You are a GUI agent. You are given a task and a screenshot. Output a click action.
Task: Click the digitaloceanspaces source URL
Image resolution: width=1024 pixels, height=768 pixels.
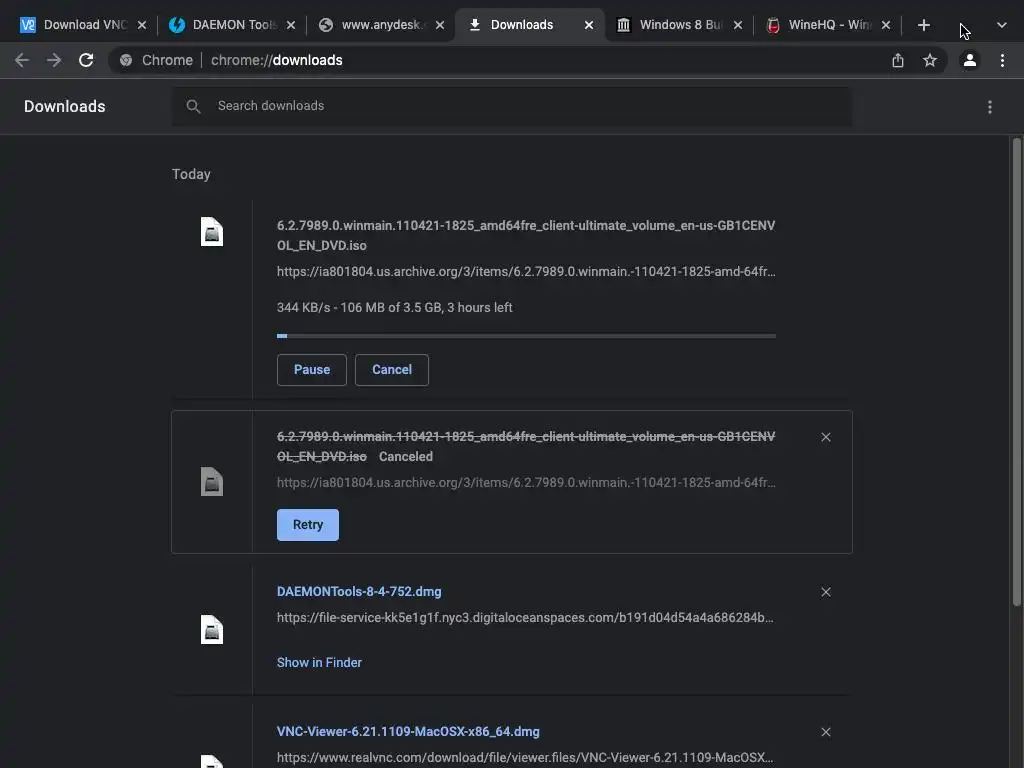pos(525,617)
